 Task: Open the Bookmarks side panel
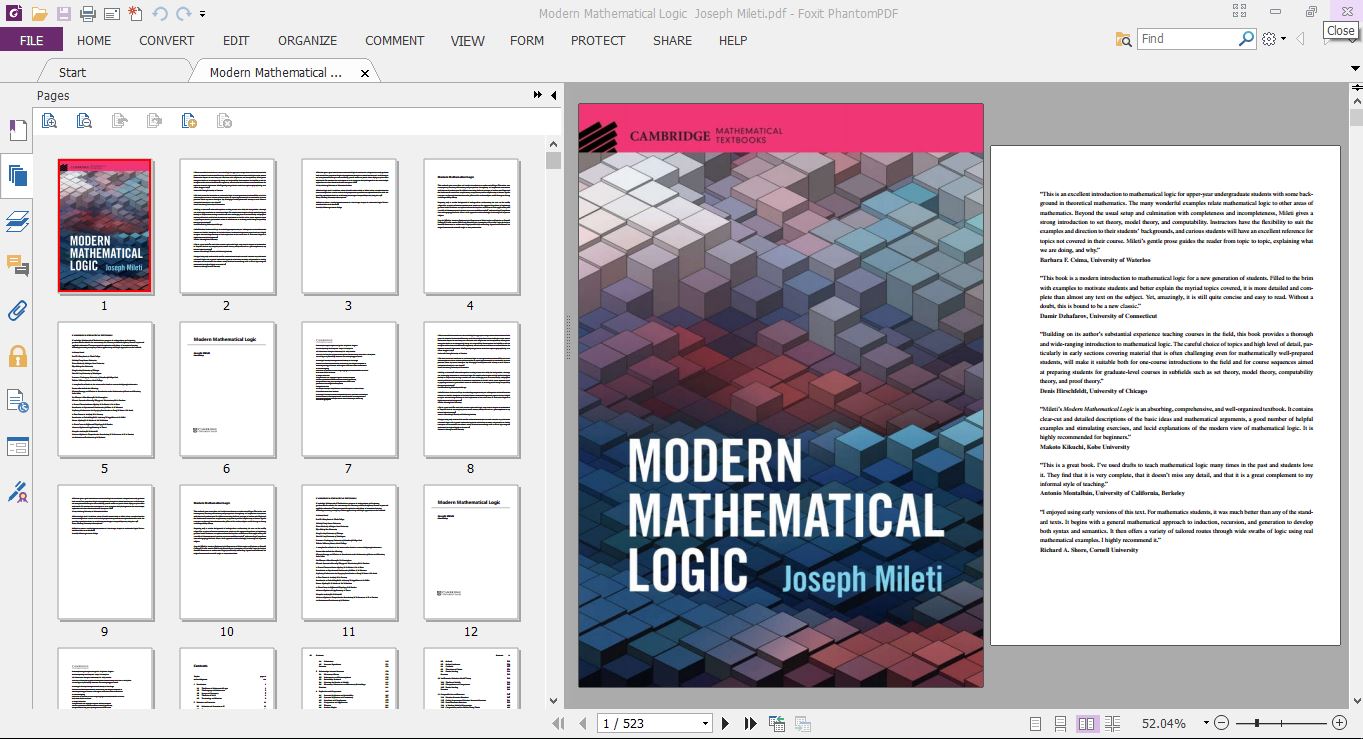(x=17, y=130)
